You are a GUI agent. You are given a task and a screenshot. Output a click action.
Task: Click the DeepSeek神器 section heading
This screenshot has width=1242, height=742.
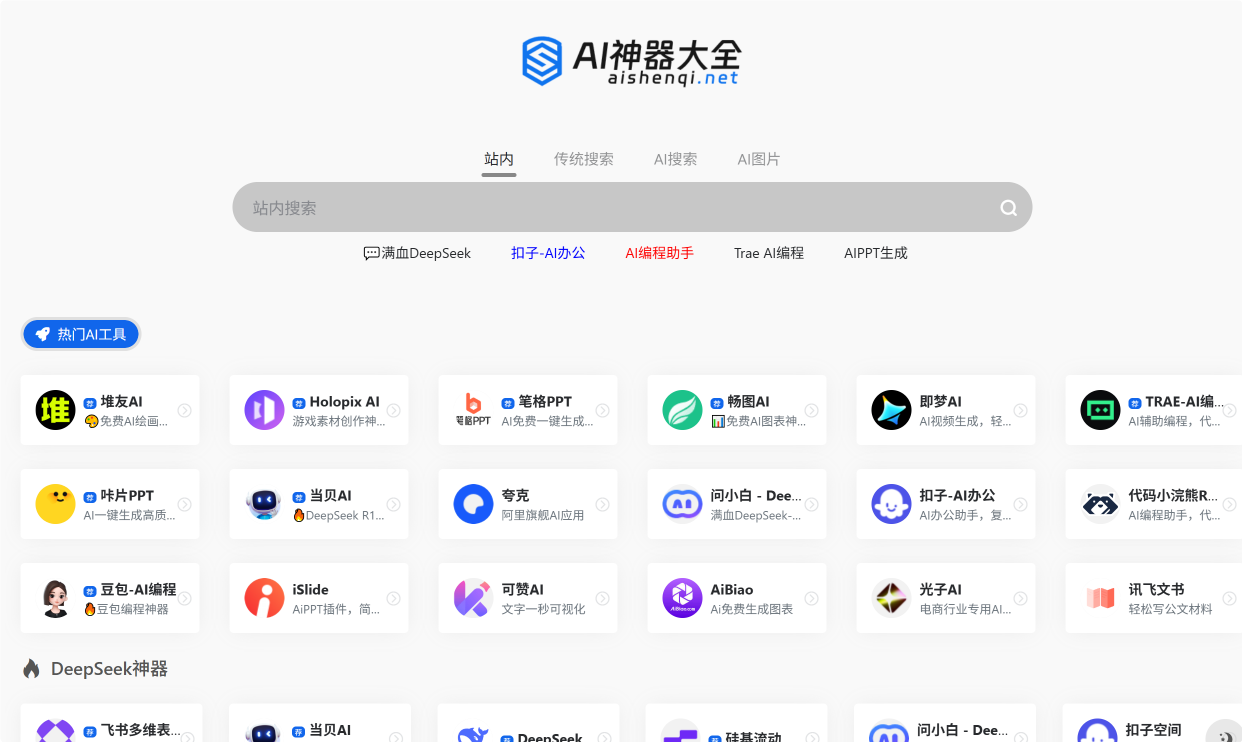click(109, 669)
